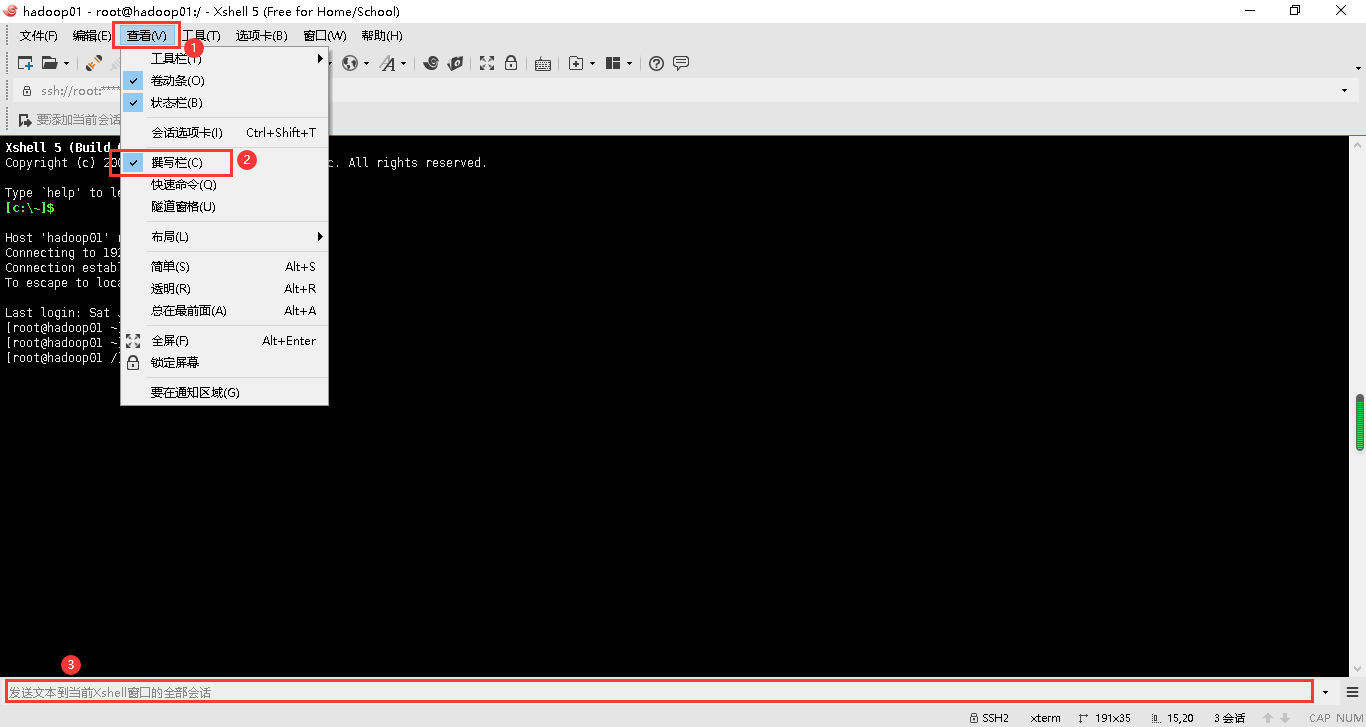Select 锁定屏幕 in the view menu
The height and width of the screenshot is (727, 1366).
(224, 362)
